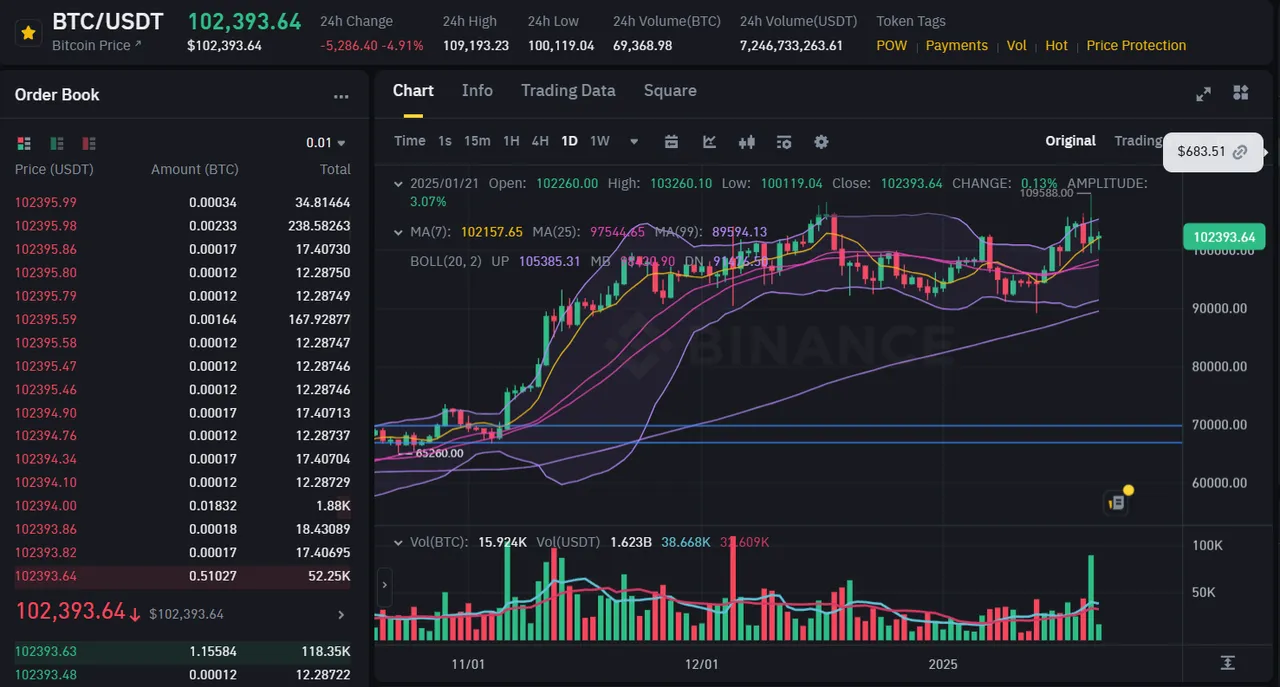Click the Amount (BTC) column header

[x=195, y=169]
